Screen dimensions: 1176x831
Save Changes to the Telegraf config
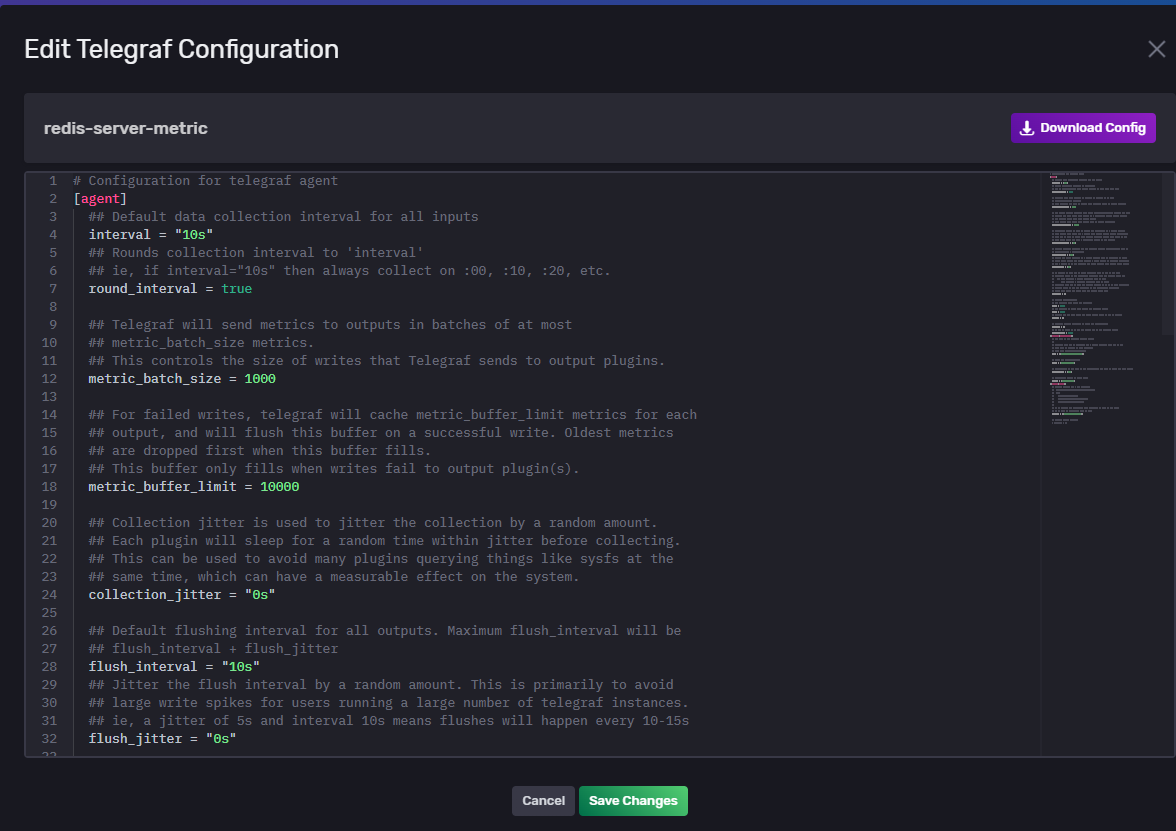tap(633, 801)
